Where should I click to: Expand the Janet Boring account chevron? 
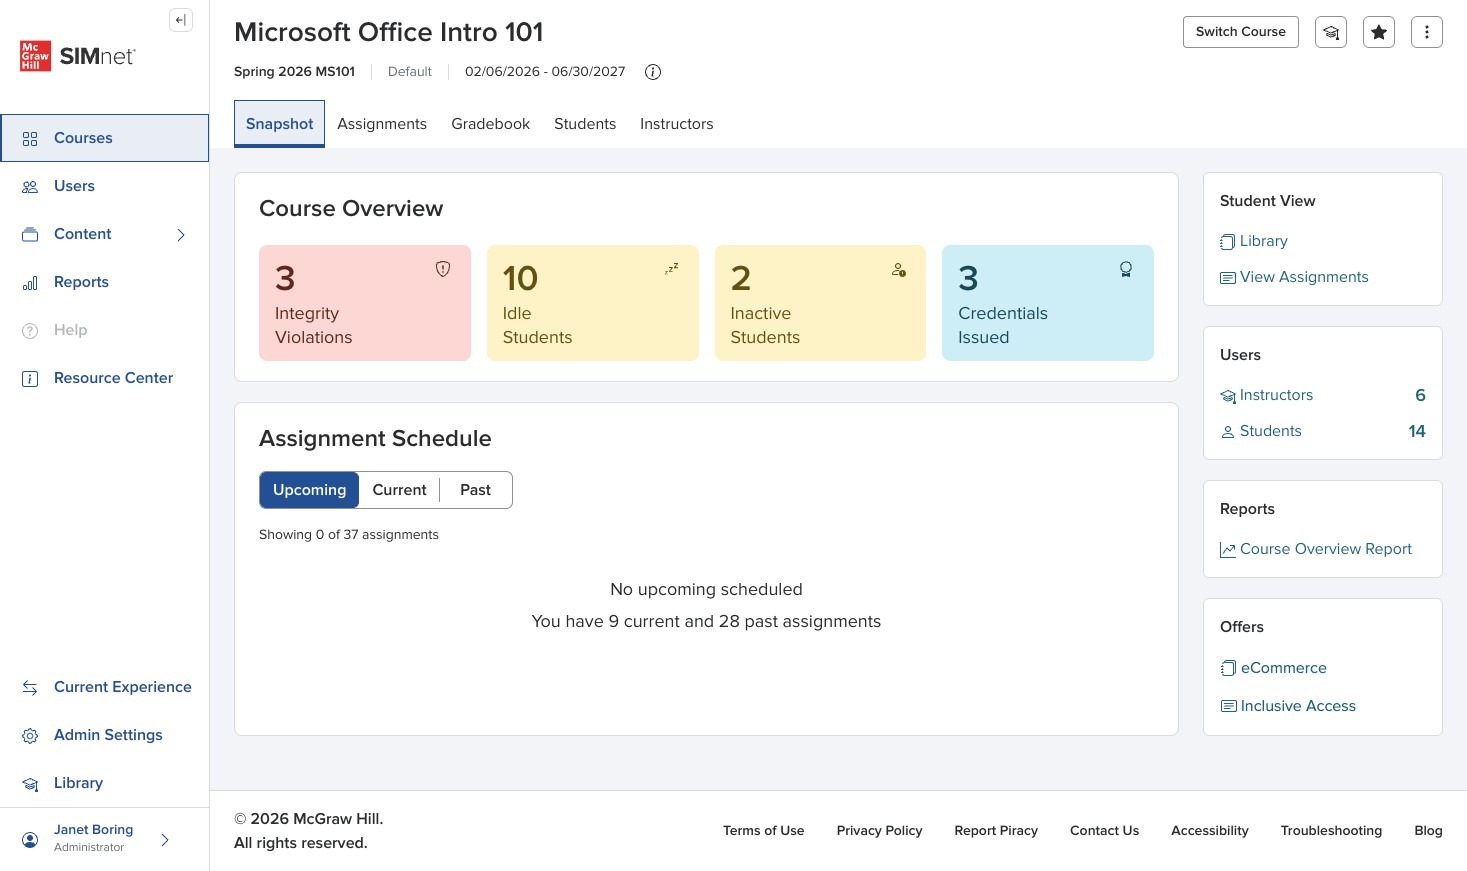click(165, 840)
